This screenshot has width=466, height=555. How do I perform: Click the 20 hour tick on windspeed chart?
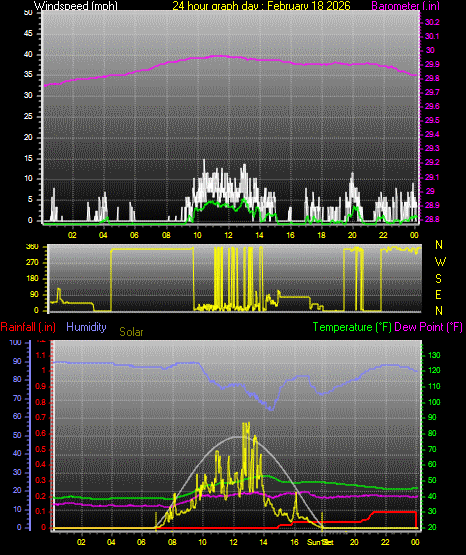click(352, 235)
